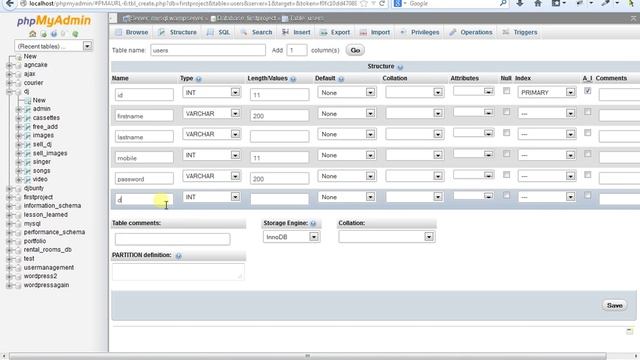Open the table Collation dropdown below the columns
The width and height of the screenshot is (640, 360).
(387, 237)
